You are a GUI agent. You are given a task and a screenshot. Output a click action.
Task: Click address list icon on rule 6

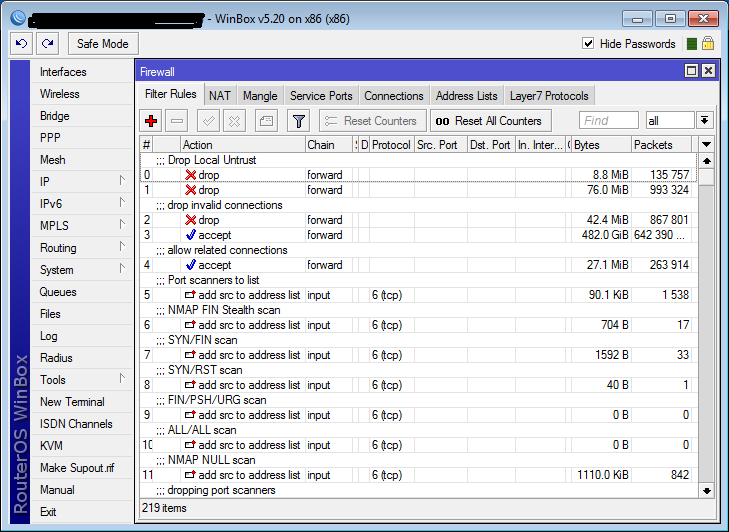[x=191, y=325]
